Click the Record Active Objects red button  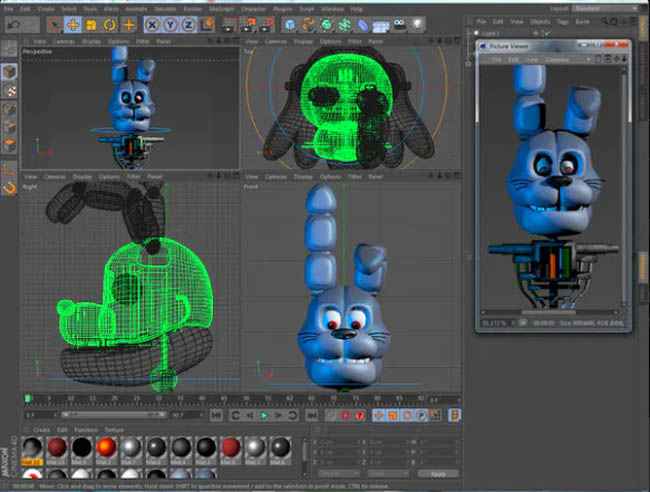[x=345, y=415]
